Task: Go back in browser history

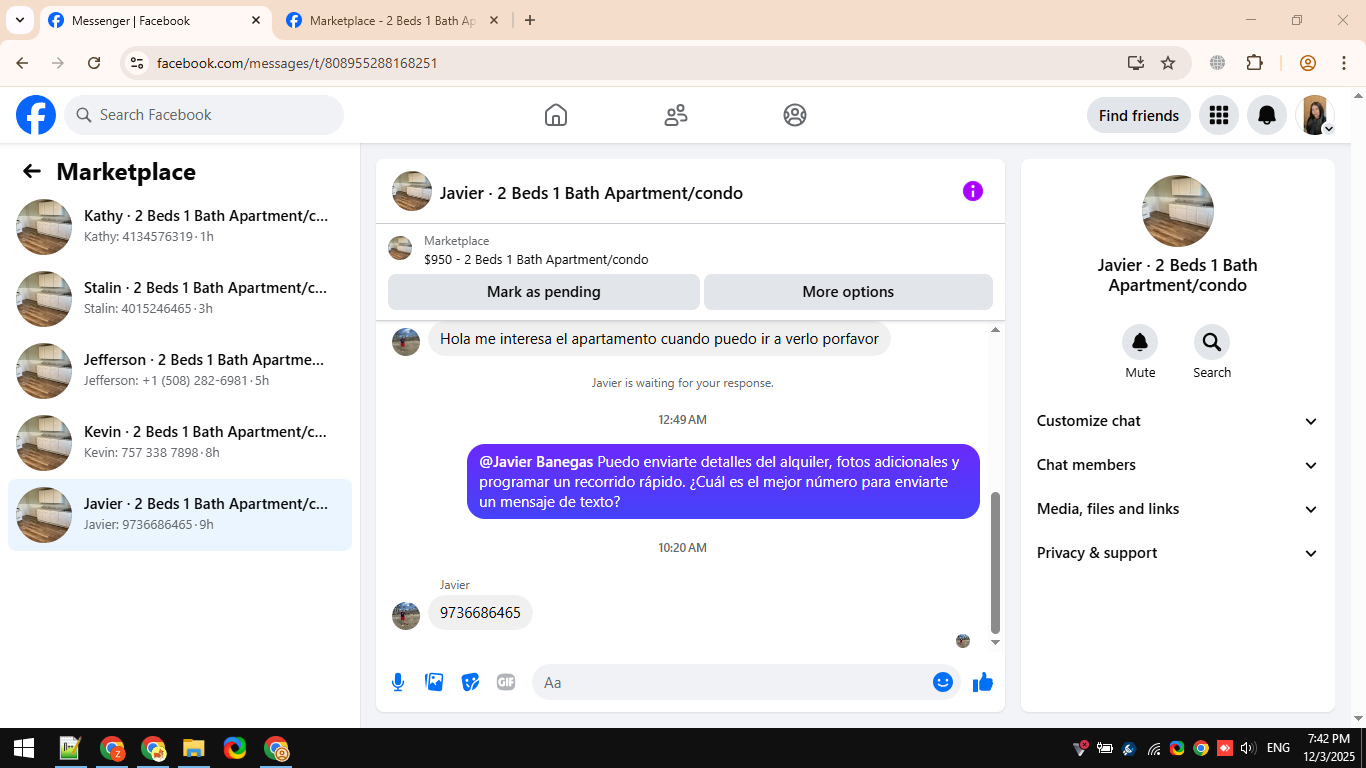Action: [x=22, y=63]
